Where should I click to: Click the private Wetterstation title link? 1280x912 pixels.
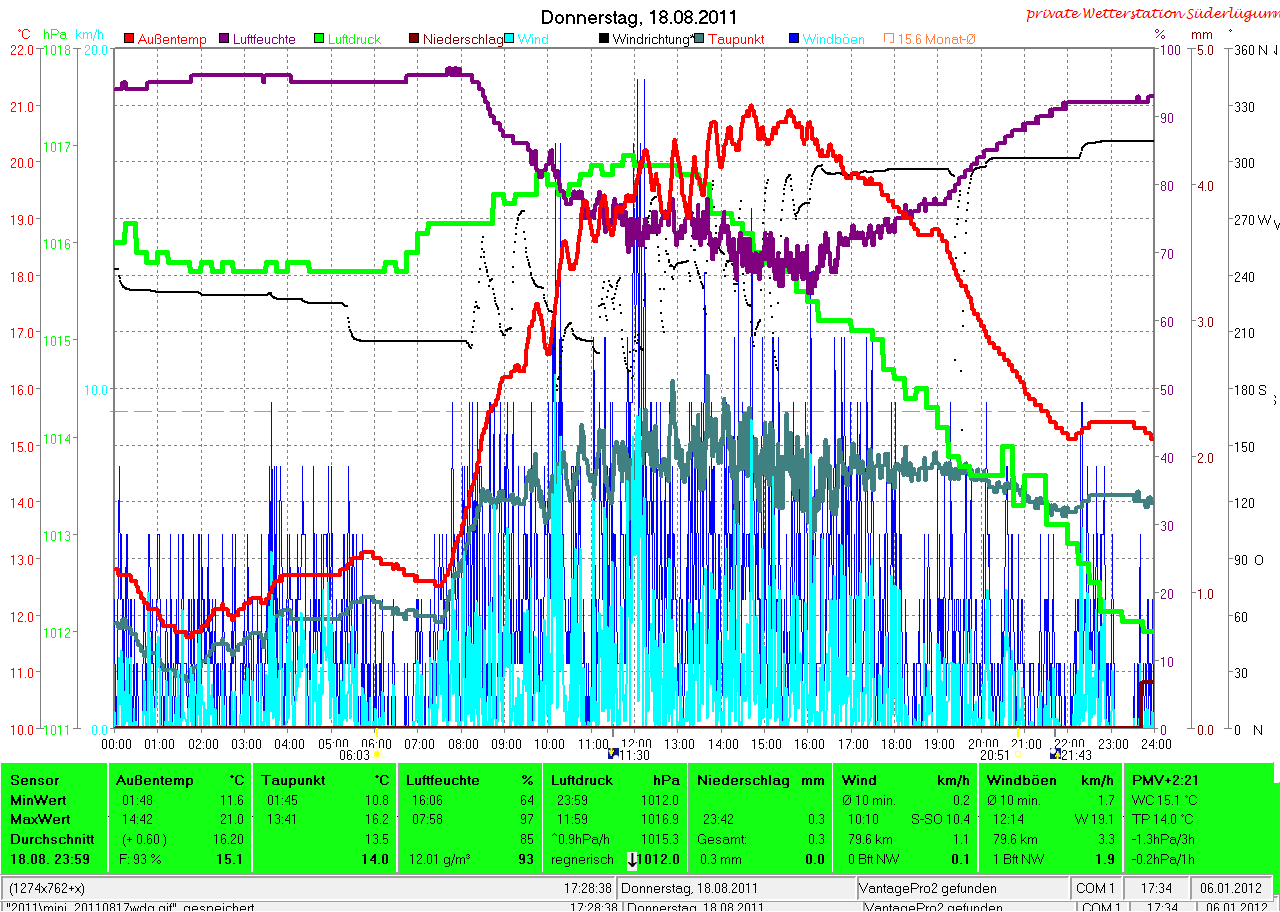1152,14
